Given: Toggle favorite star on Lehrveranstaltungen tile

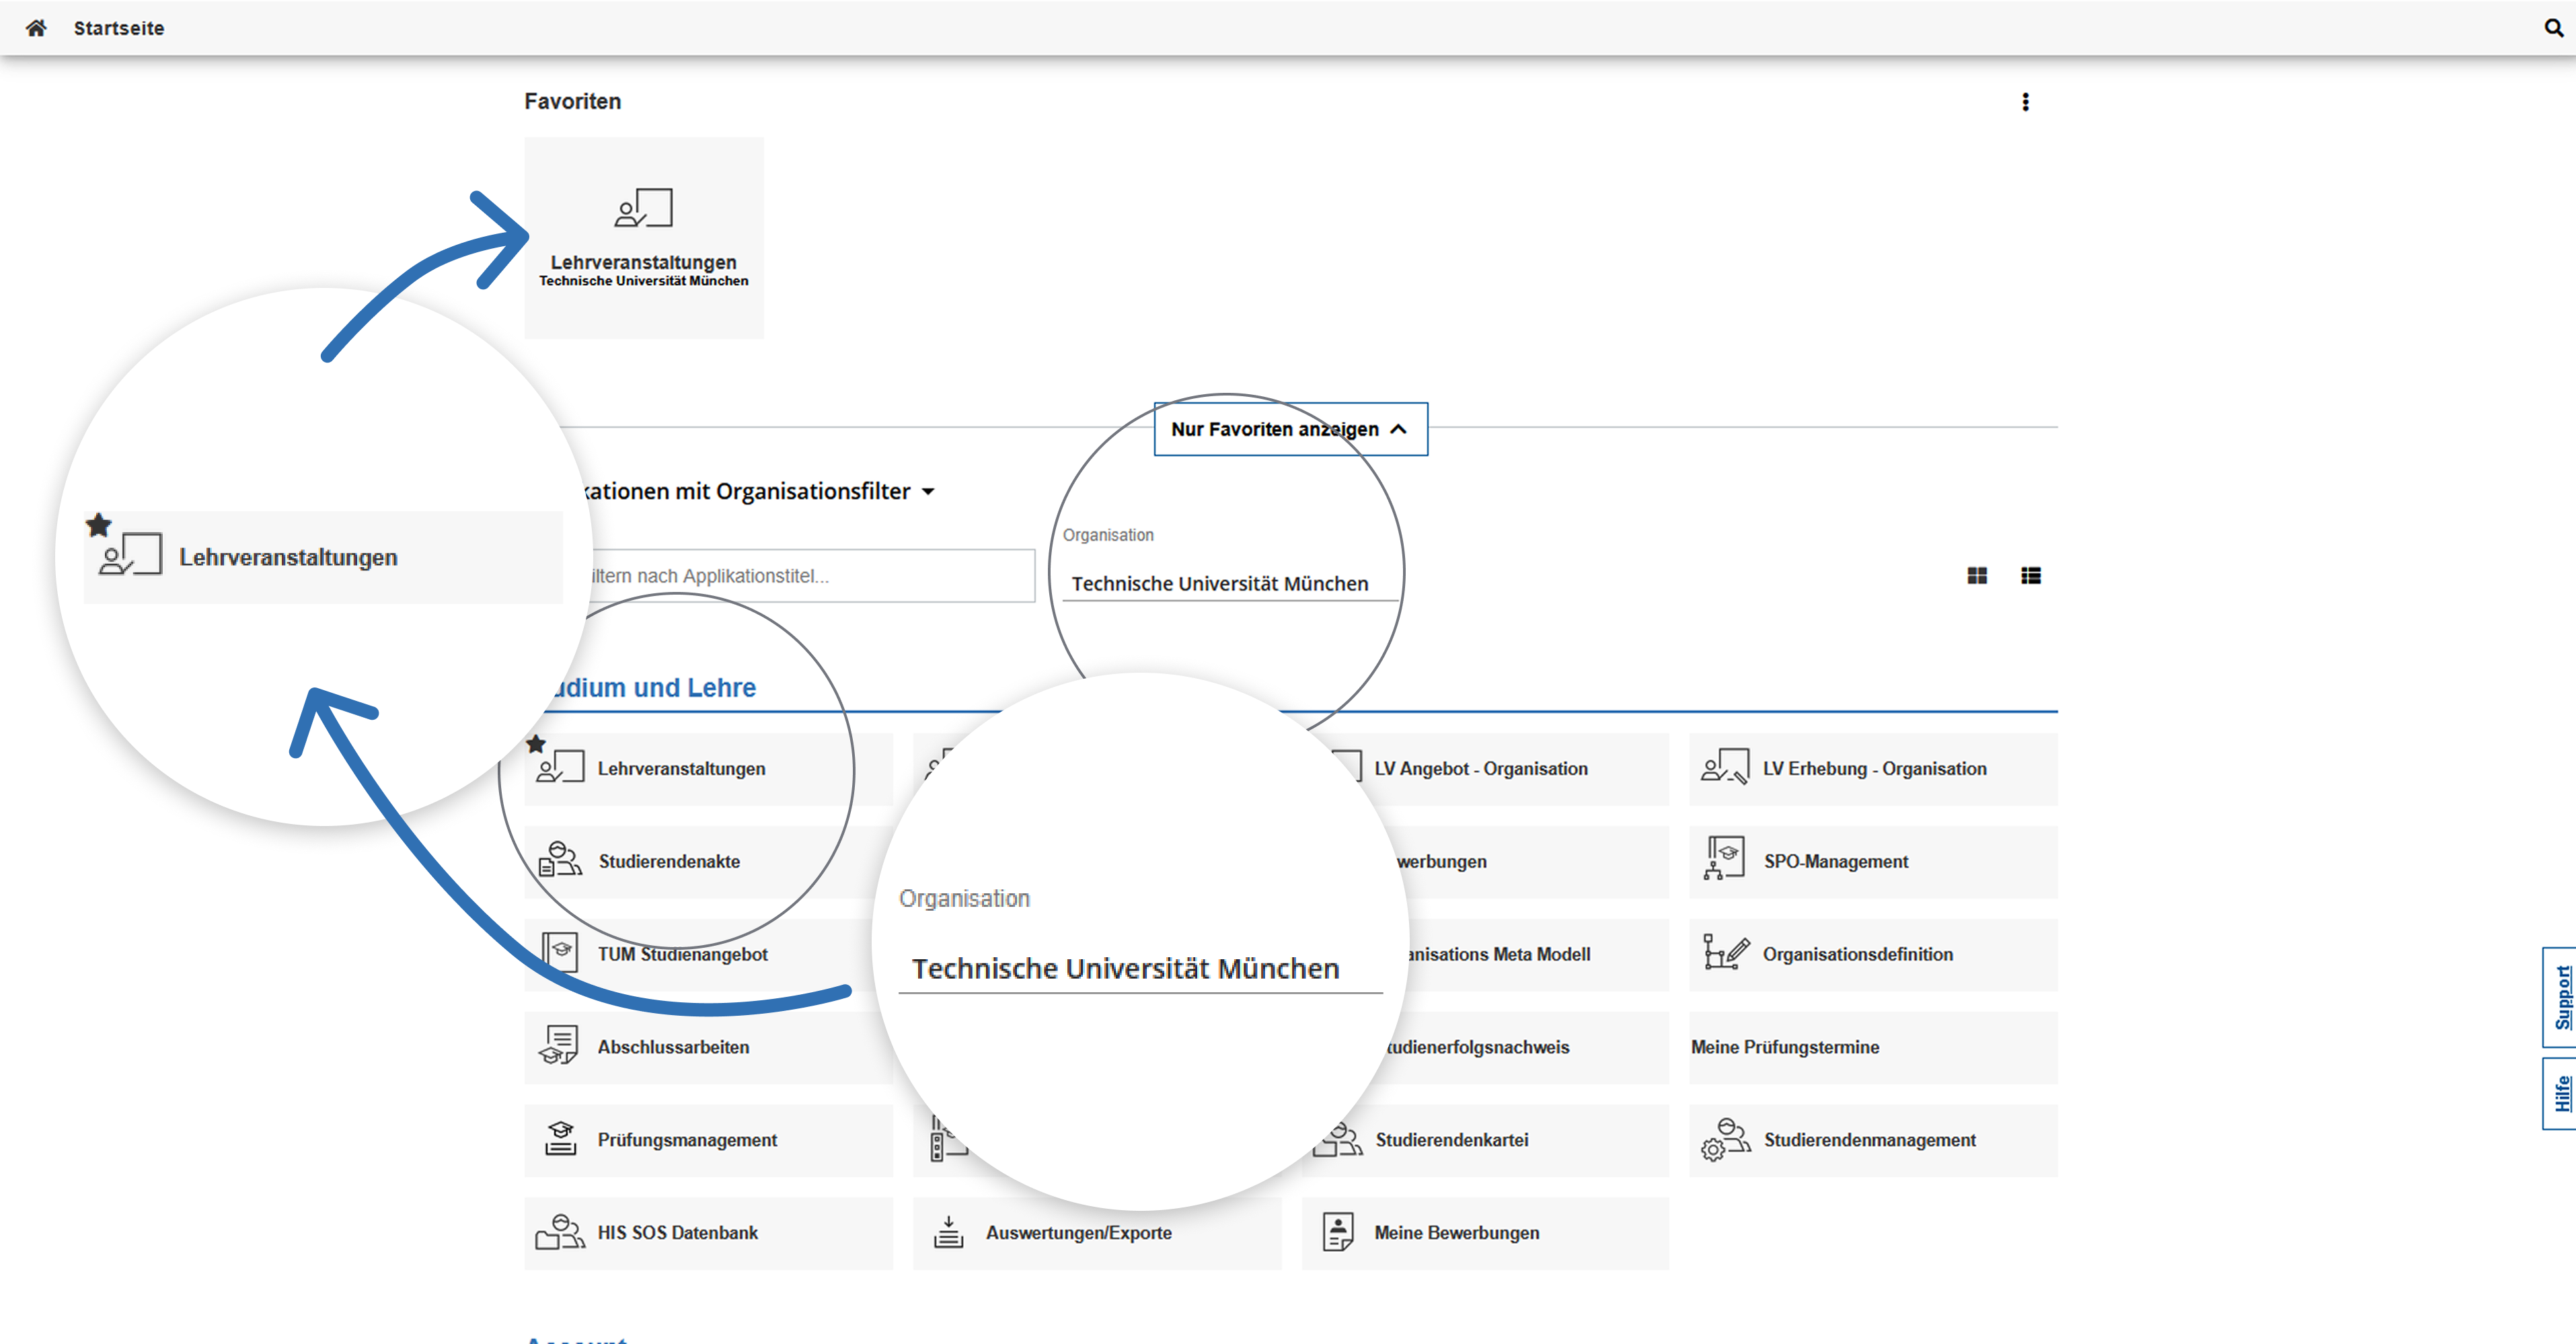Looking at the screenshot, I should click(536, 744).
